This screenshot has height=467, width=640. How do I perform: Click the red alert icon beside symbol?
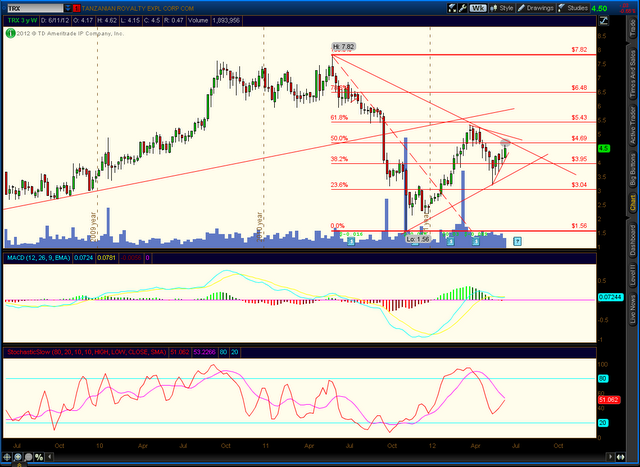pyautogui.click(x=76, y=8)
